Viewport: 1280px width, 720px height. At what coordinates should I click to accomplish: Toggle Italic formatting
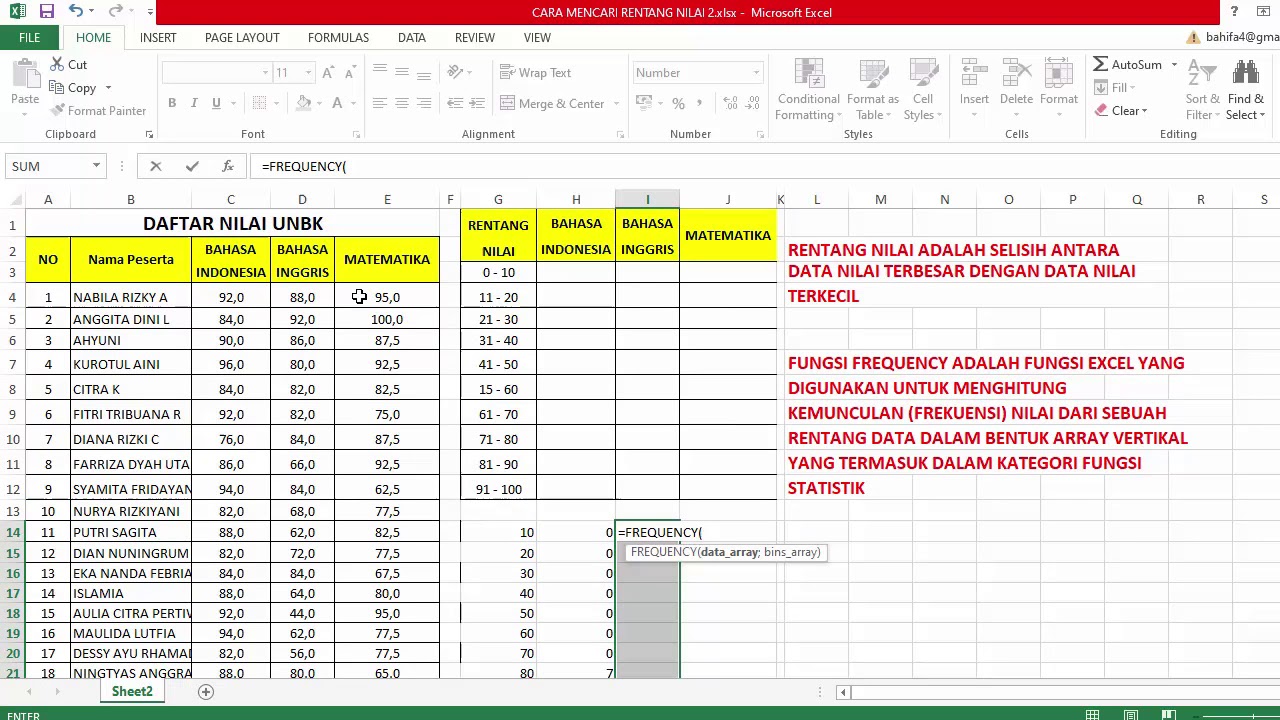coord(194,104)
